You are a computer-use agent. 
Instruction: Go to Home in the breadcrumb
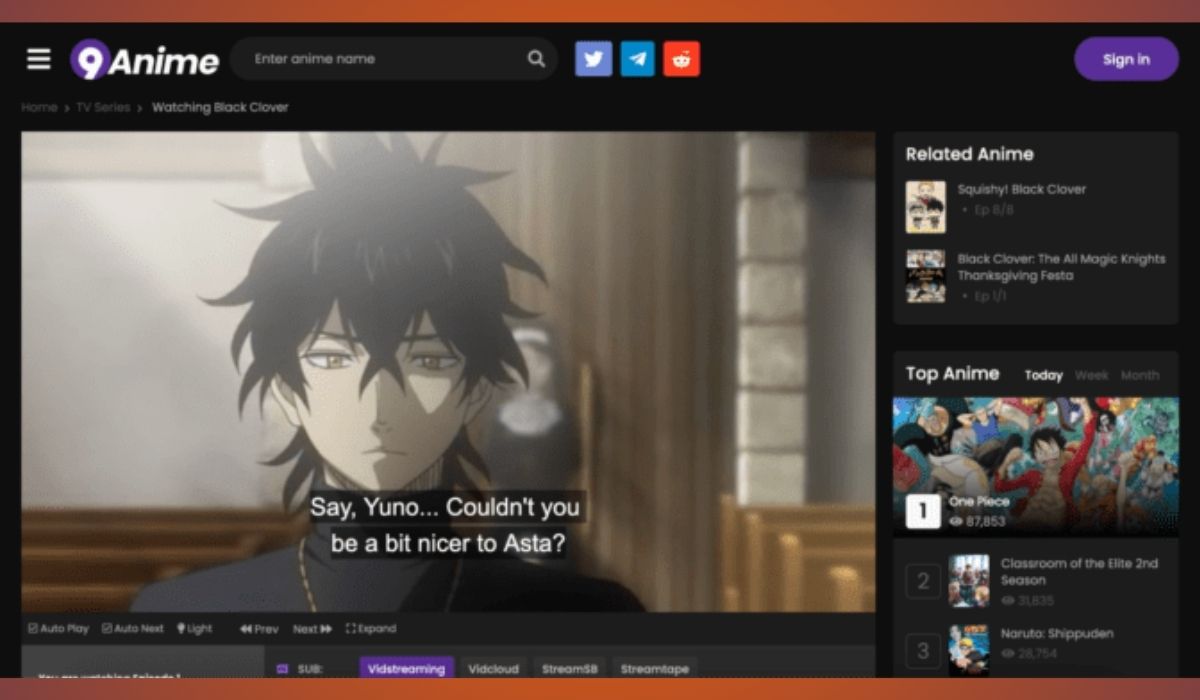[39, 107]
